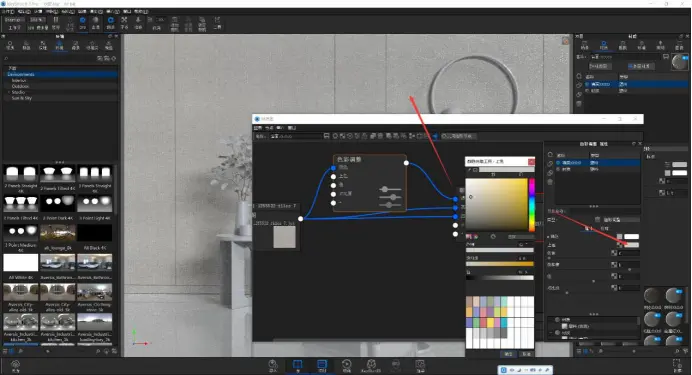Toggle texture checker on contrast row

click(614, 288)
